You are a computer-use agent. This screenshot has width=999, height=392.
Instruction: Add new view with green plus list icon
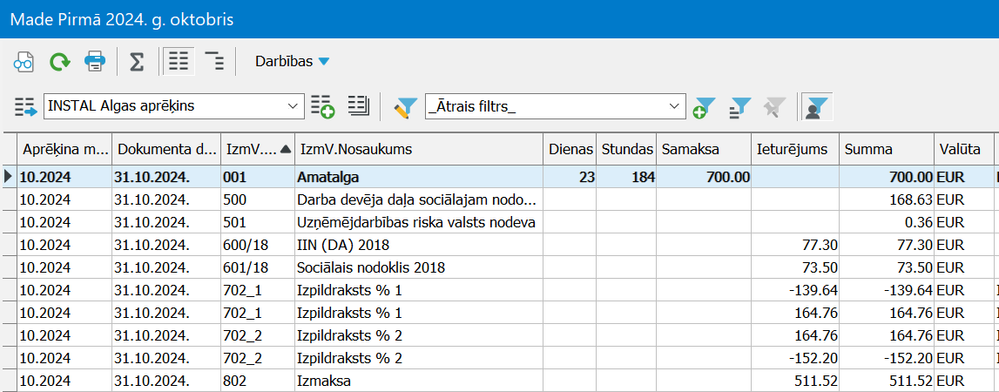tap(322, 106)
